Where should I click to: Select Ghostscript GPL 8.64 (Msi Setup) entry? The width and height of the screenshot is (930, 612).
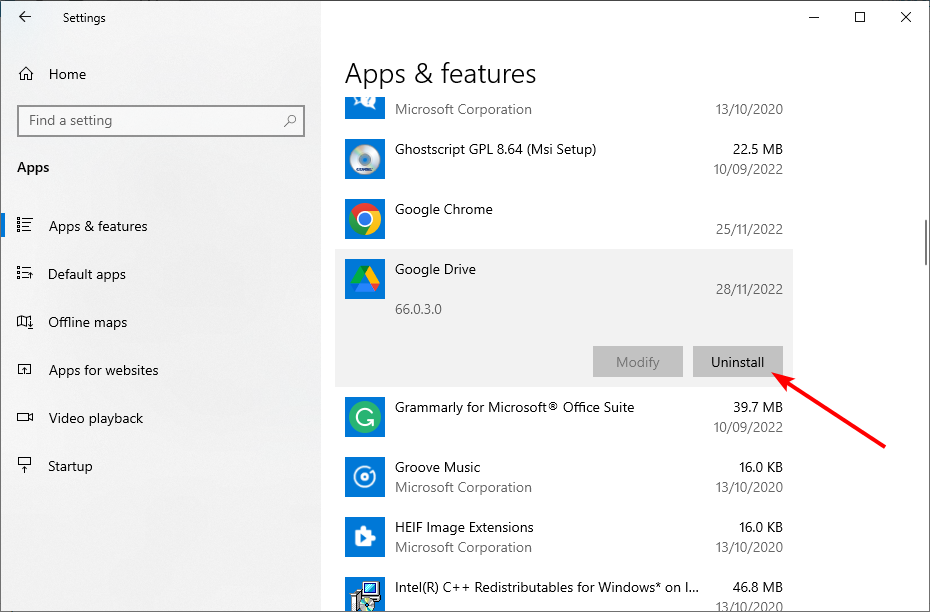point(564,159)
